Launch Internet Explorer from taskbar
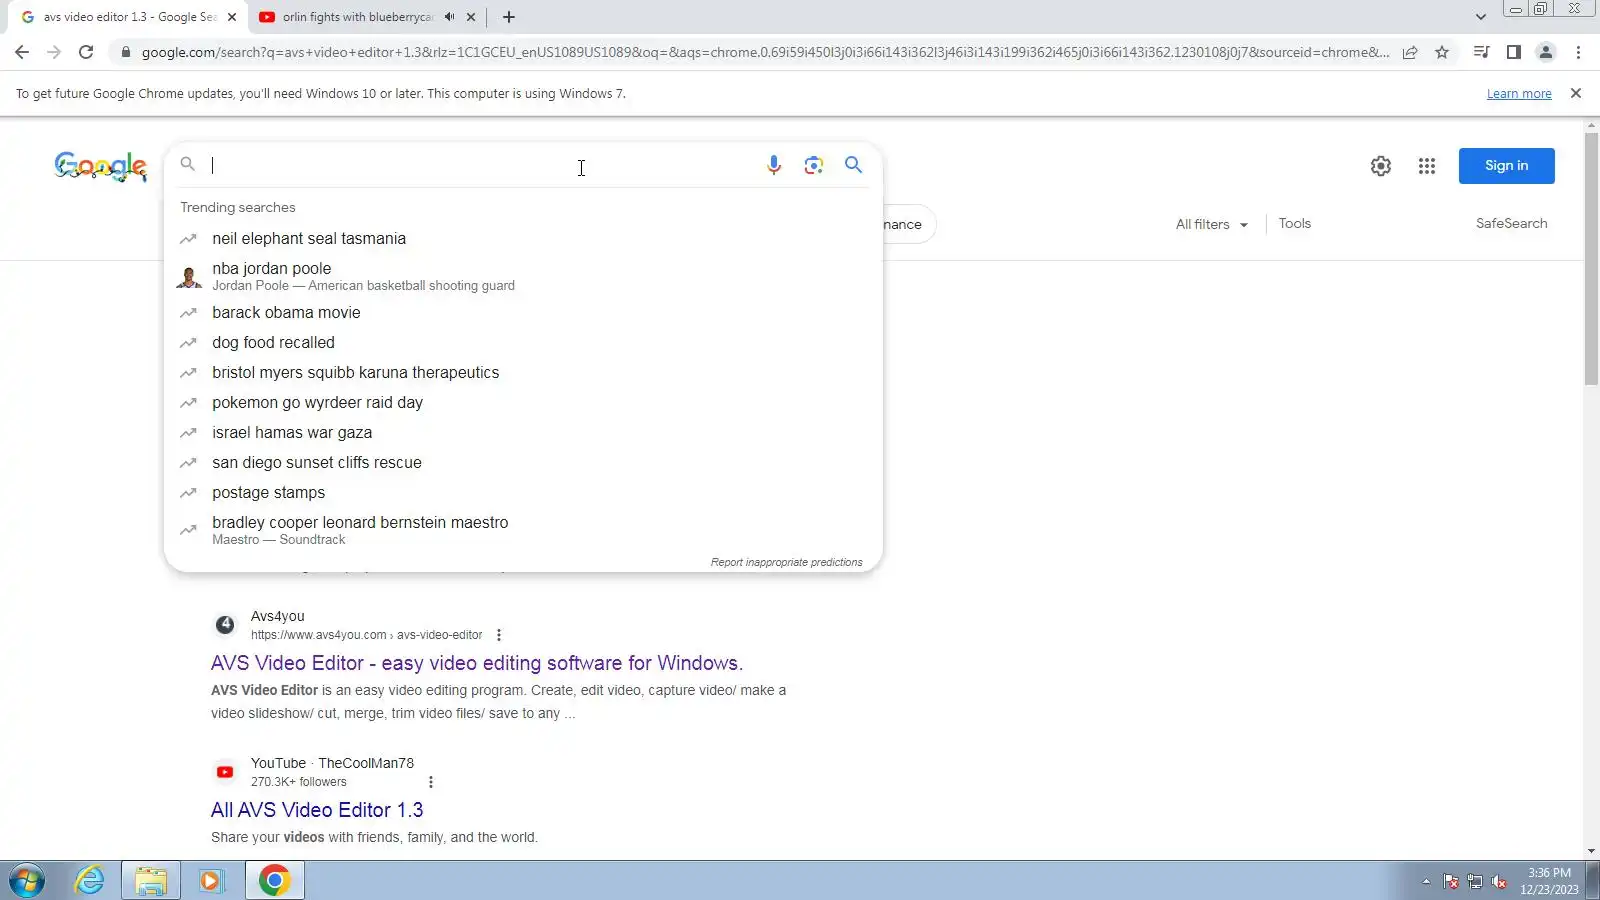1600x900 pixels. click(90, 881)
